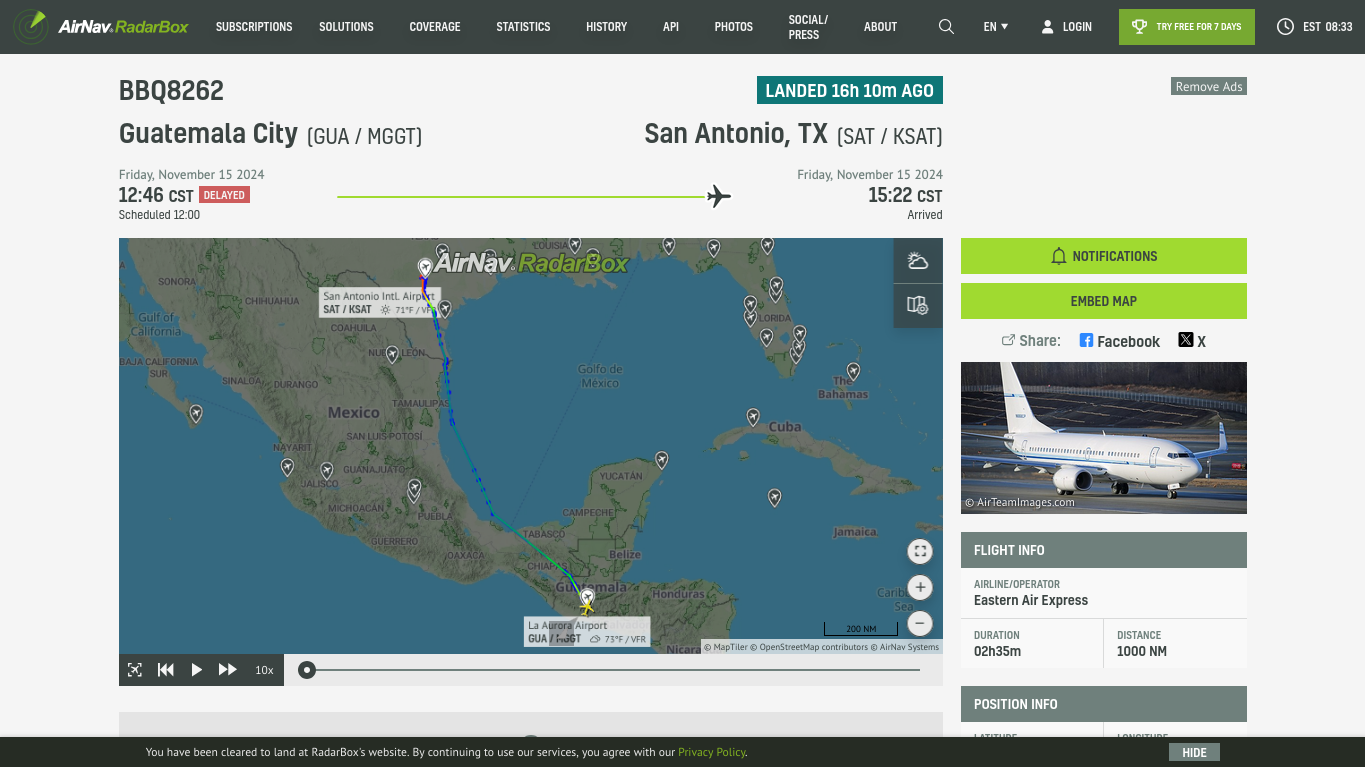Open the Statistics menu
1365x767 pixels.
523,27
